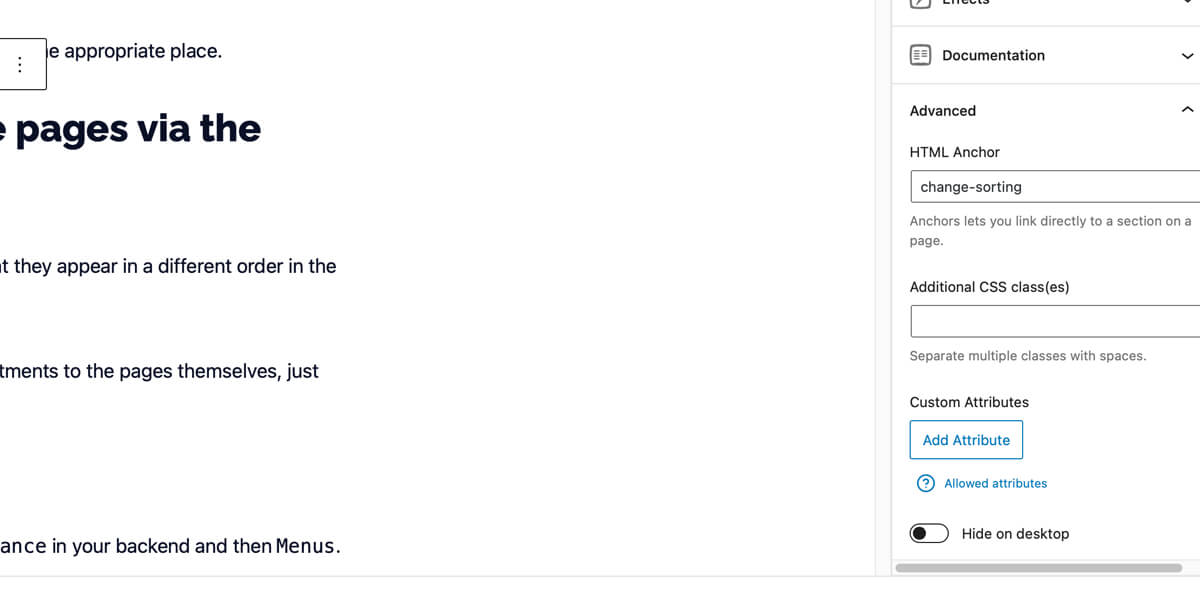Click paragraph about appearing in different order
This screenshot has width=1200, height=600.
click(168, 266)
